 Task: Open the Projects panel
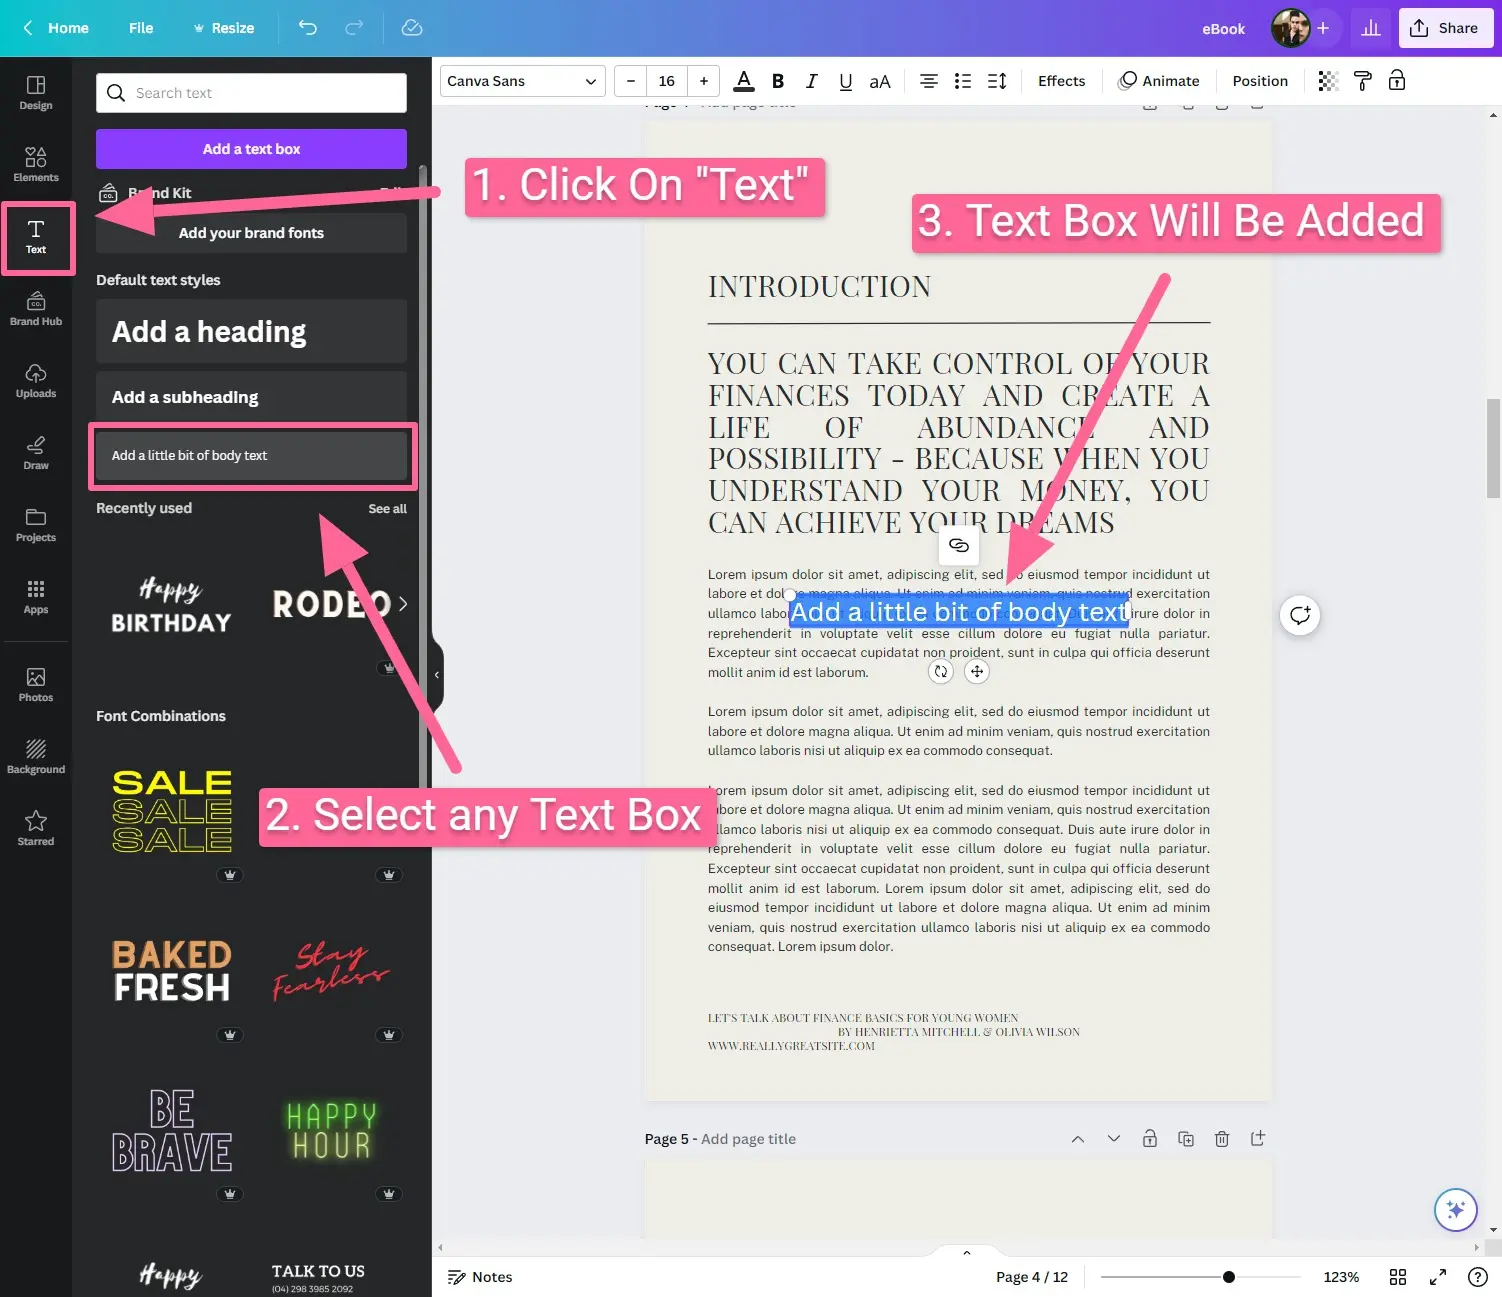pos(36,525)
